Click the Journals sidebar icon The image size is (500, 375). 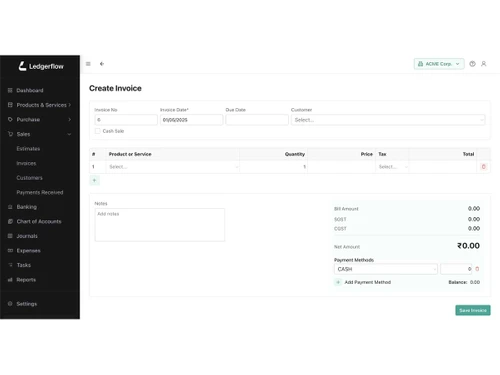point(10,236)
